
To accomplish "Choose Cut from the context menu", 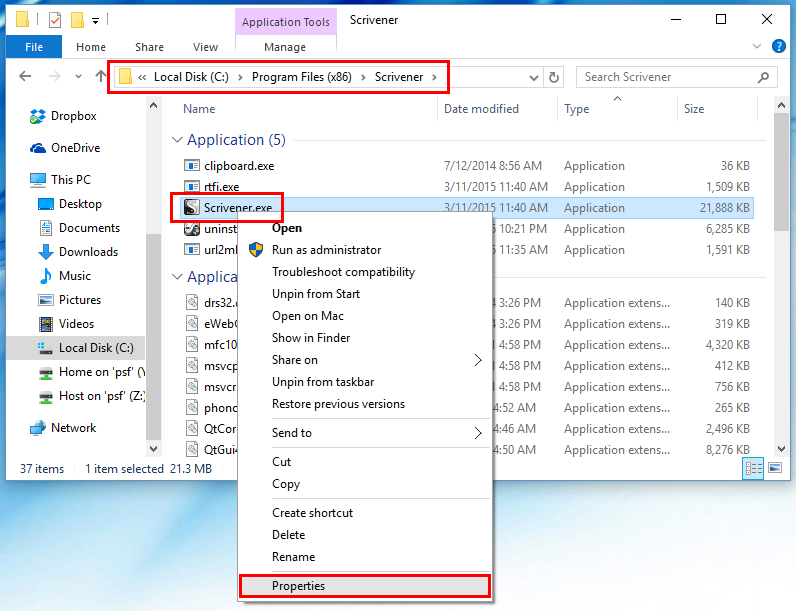I will tap(281, 462).
